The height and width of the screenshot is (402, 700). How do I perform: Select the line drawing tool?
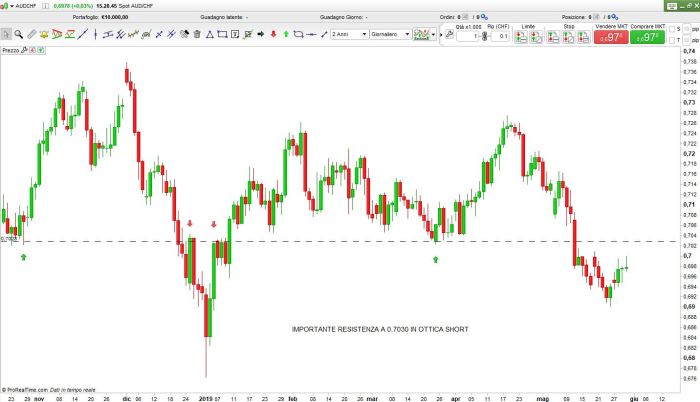pos(83,34)
